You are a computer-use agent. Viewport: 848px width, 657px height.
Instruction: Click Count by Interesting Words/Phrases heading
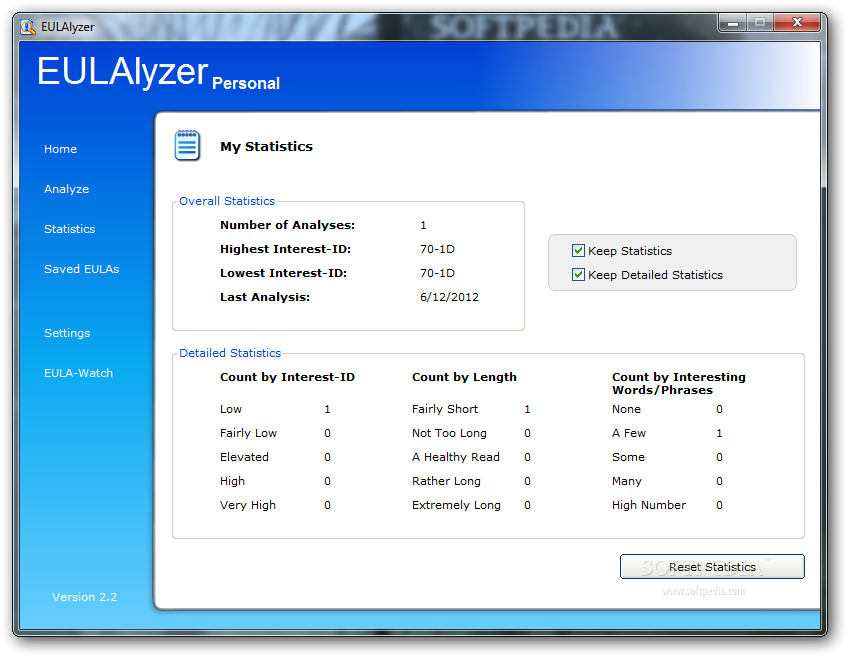pyautogui.click(x=679, y=383)
